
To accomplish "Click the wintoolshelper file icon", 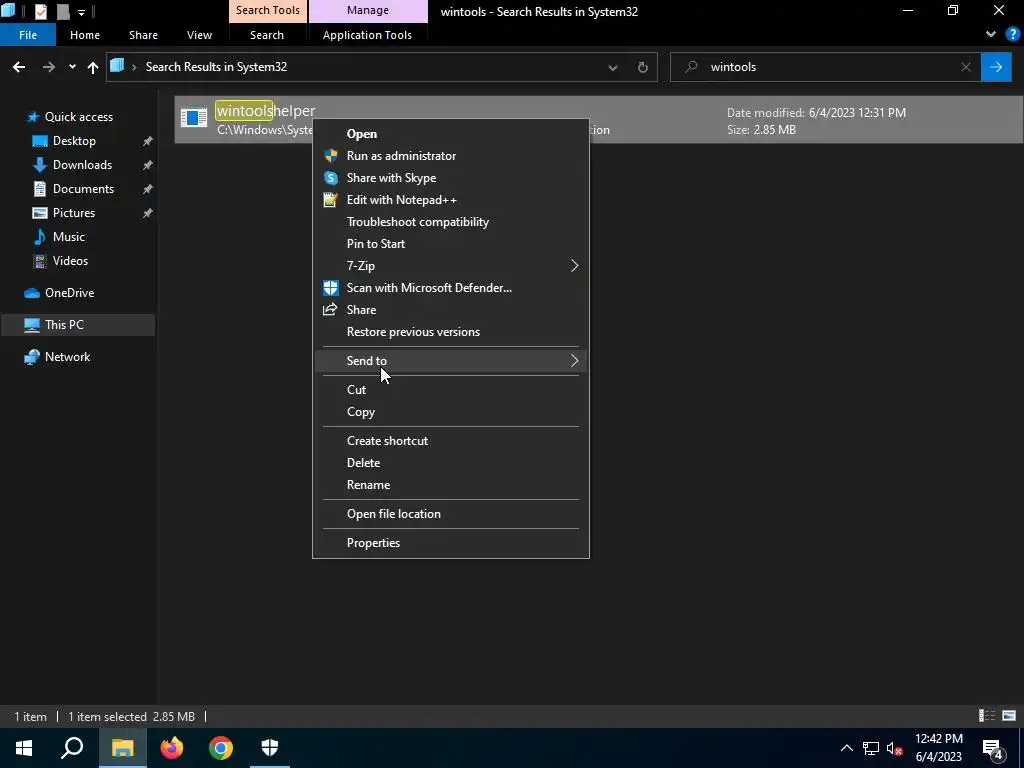I will point(194,118).
